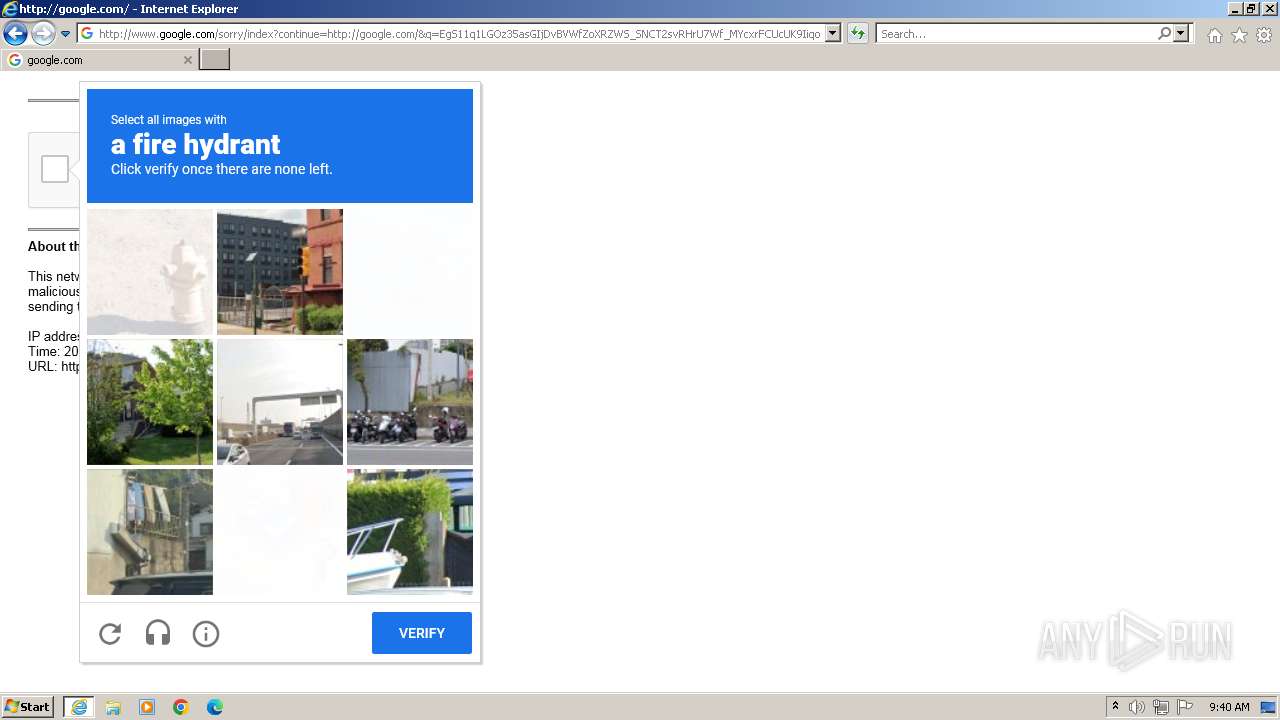Restore down the Internet Explorer window
1280x720 pixels.
[x=1251, y=9]
